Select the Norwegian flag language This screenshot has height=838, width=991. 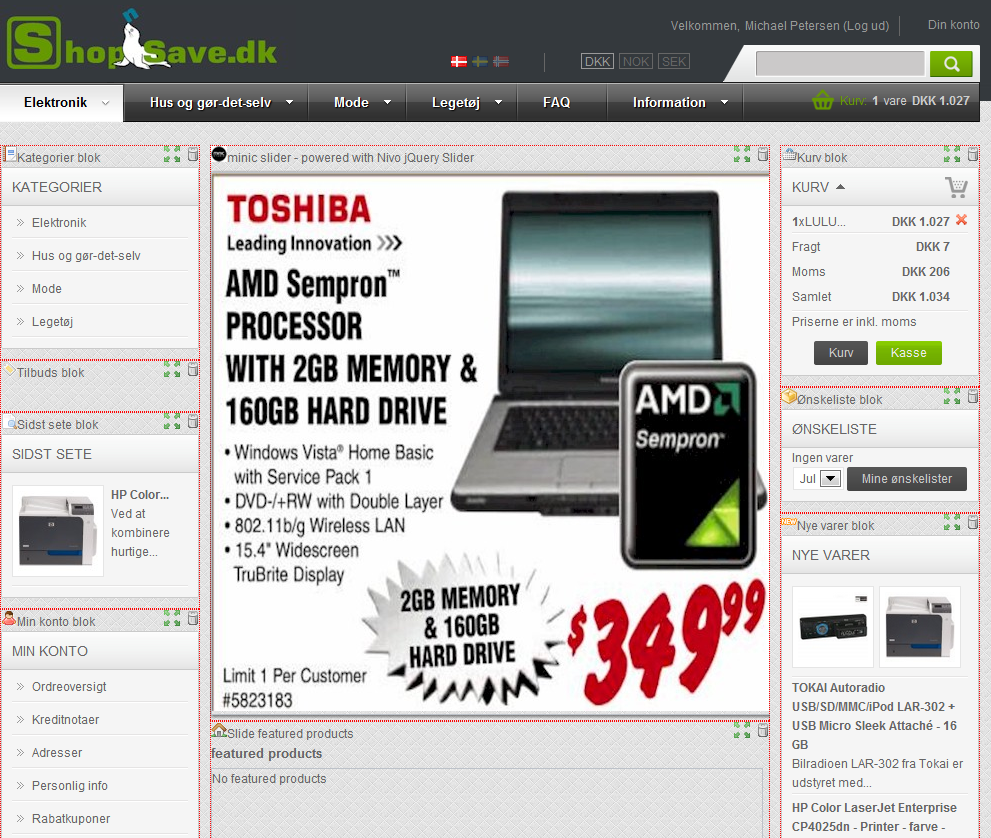(501, 61)
